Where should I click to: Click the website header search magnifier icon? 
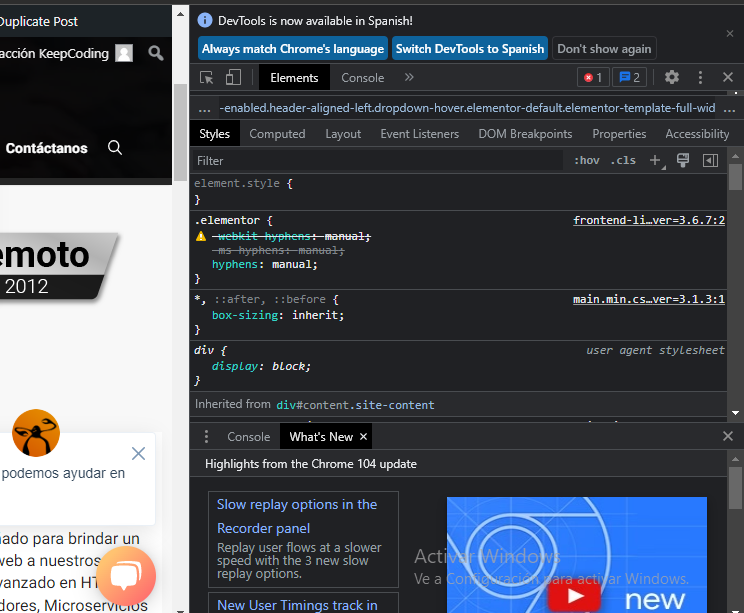(x=115, y=148)
